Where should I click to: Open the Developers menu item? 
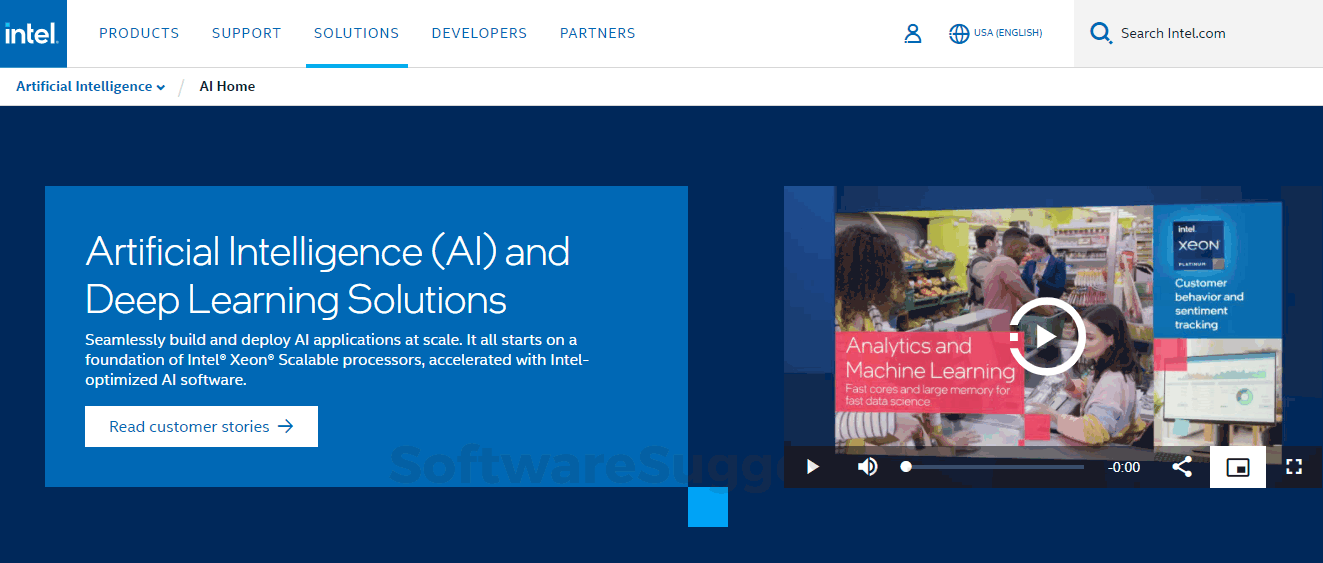[x=479, y=34]
